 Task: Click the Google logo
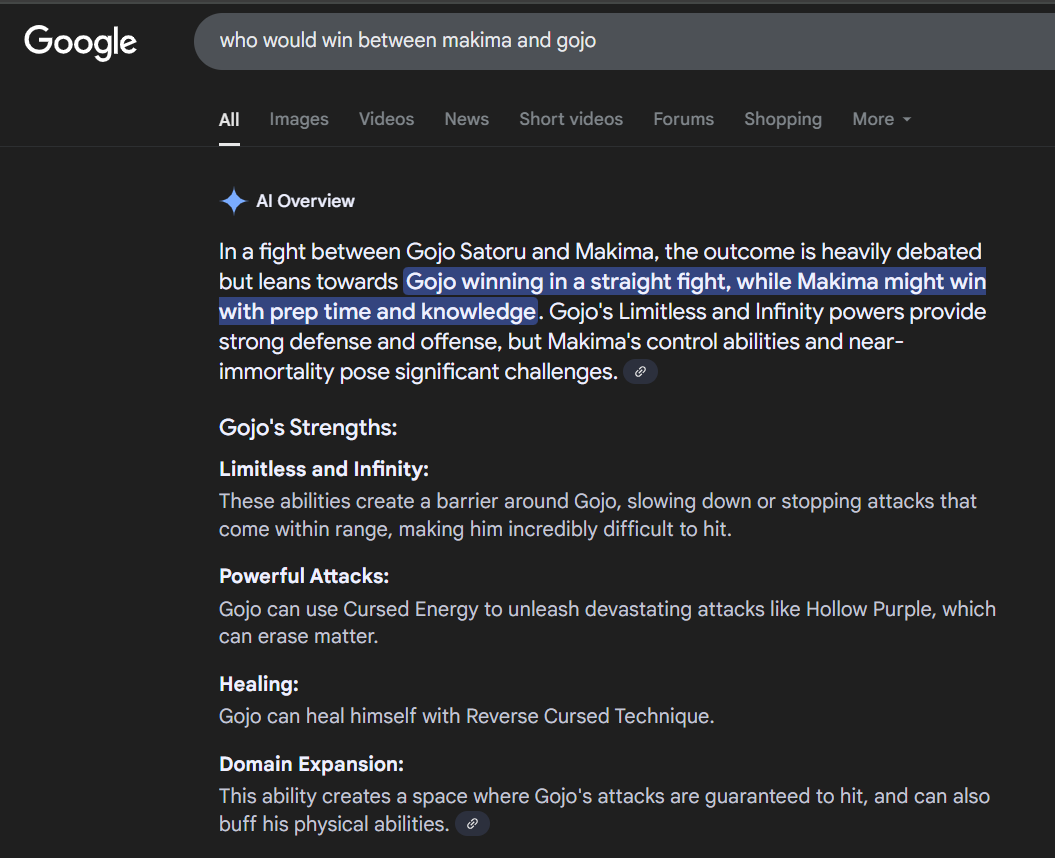pos(80,42)
